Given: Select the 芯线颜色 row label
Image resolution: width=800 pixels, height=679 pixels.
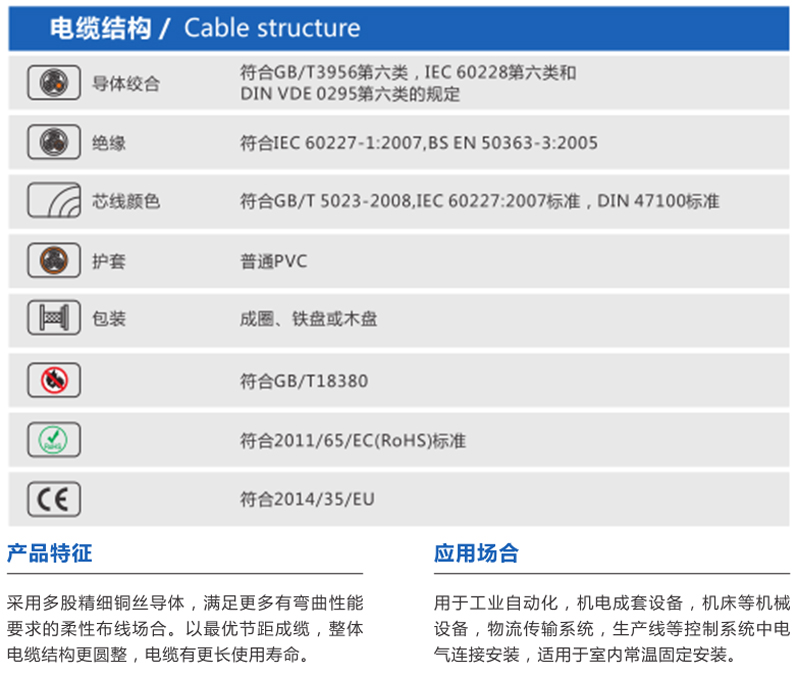Looking at the screenshot, I should click(126, 201).
